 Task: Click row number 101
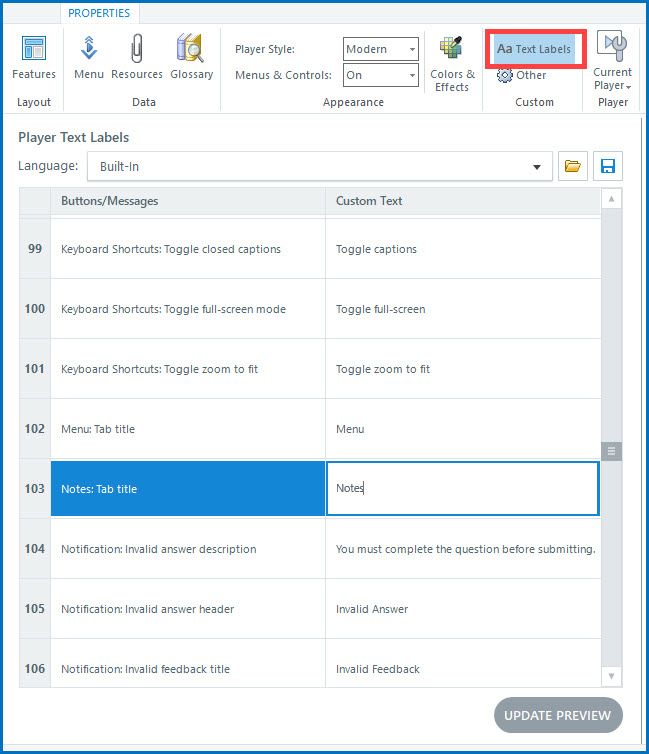tap(35, 369)
